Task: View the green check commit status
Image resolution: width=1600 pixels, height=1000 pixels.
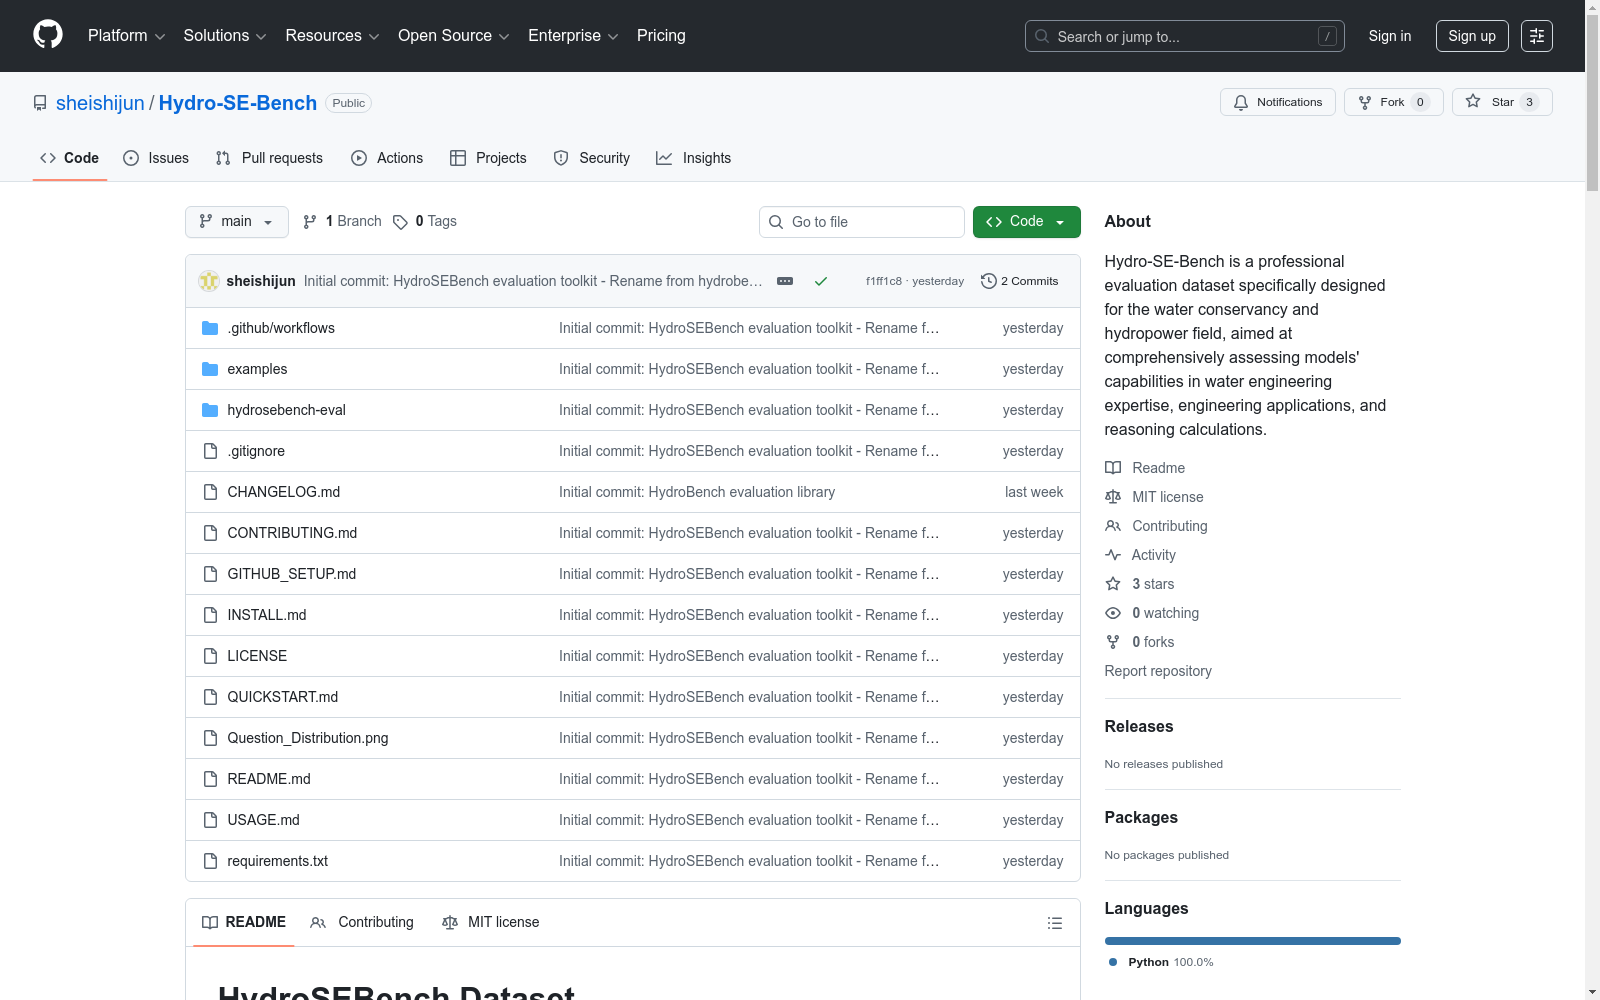Action: pyautogui.click(x=821, y=281)
